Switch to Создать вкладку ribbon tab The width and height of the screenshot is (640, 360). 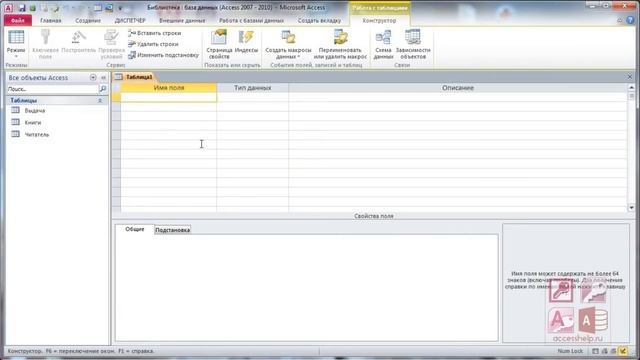(x=319, y=20)
